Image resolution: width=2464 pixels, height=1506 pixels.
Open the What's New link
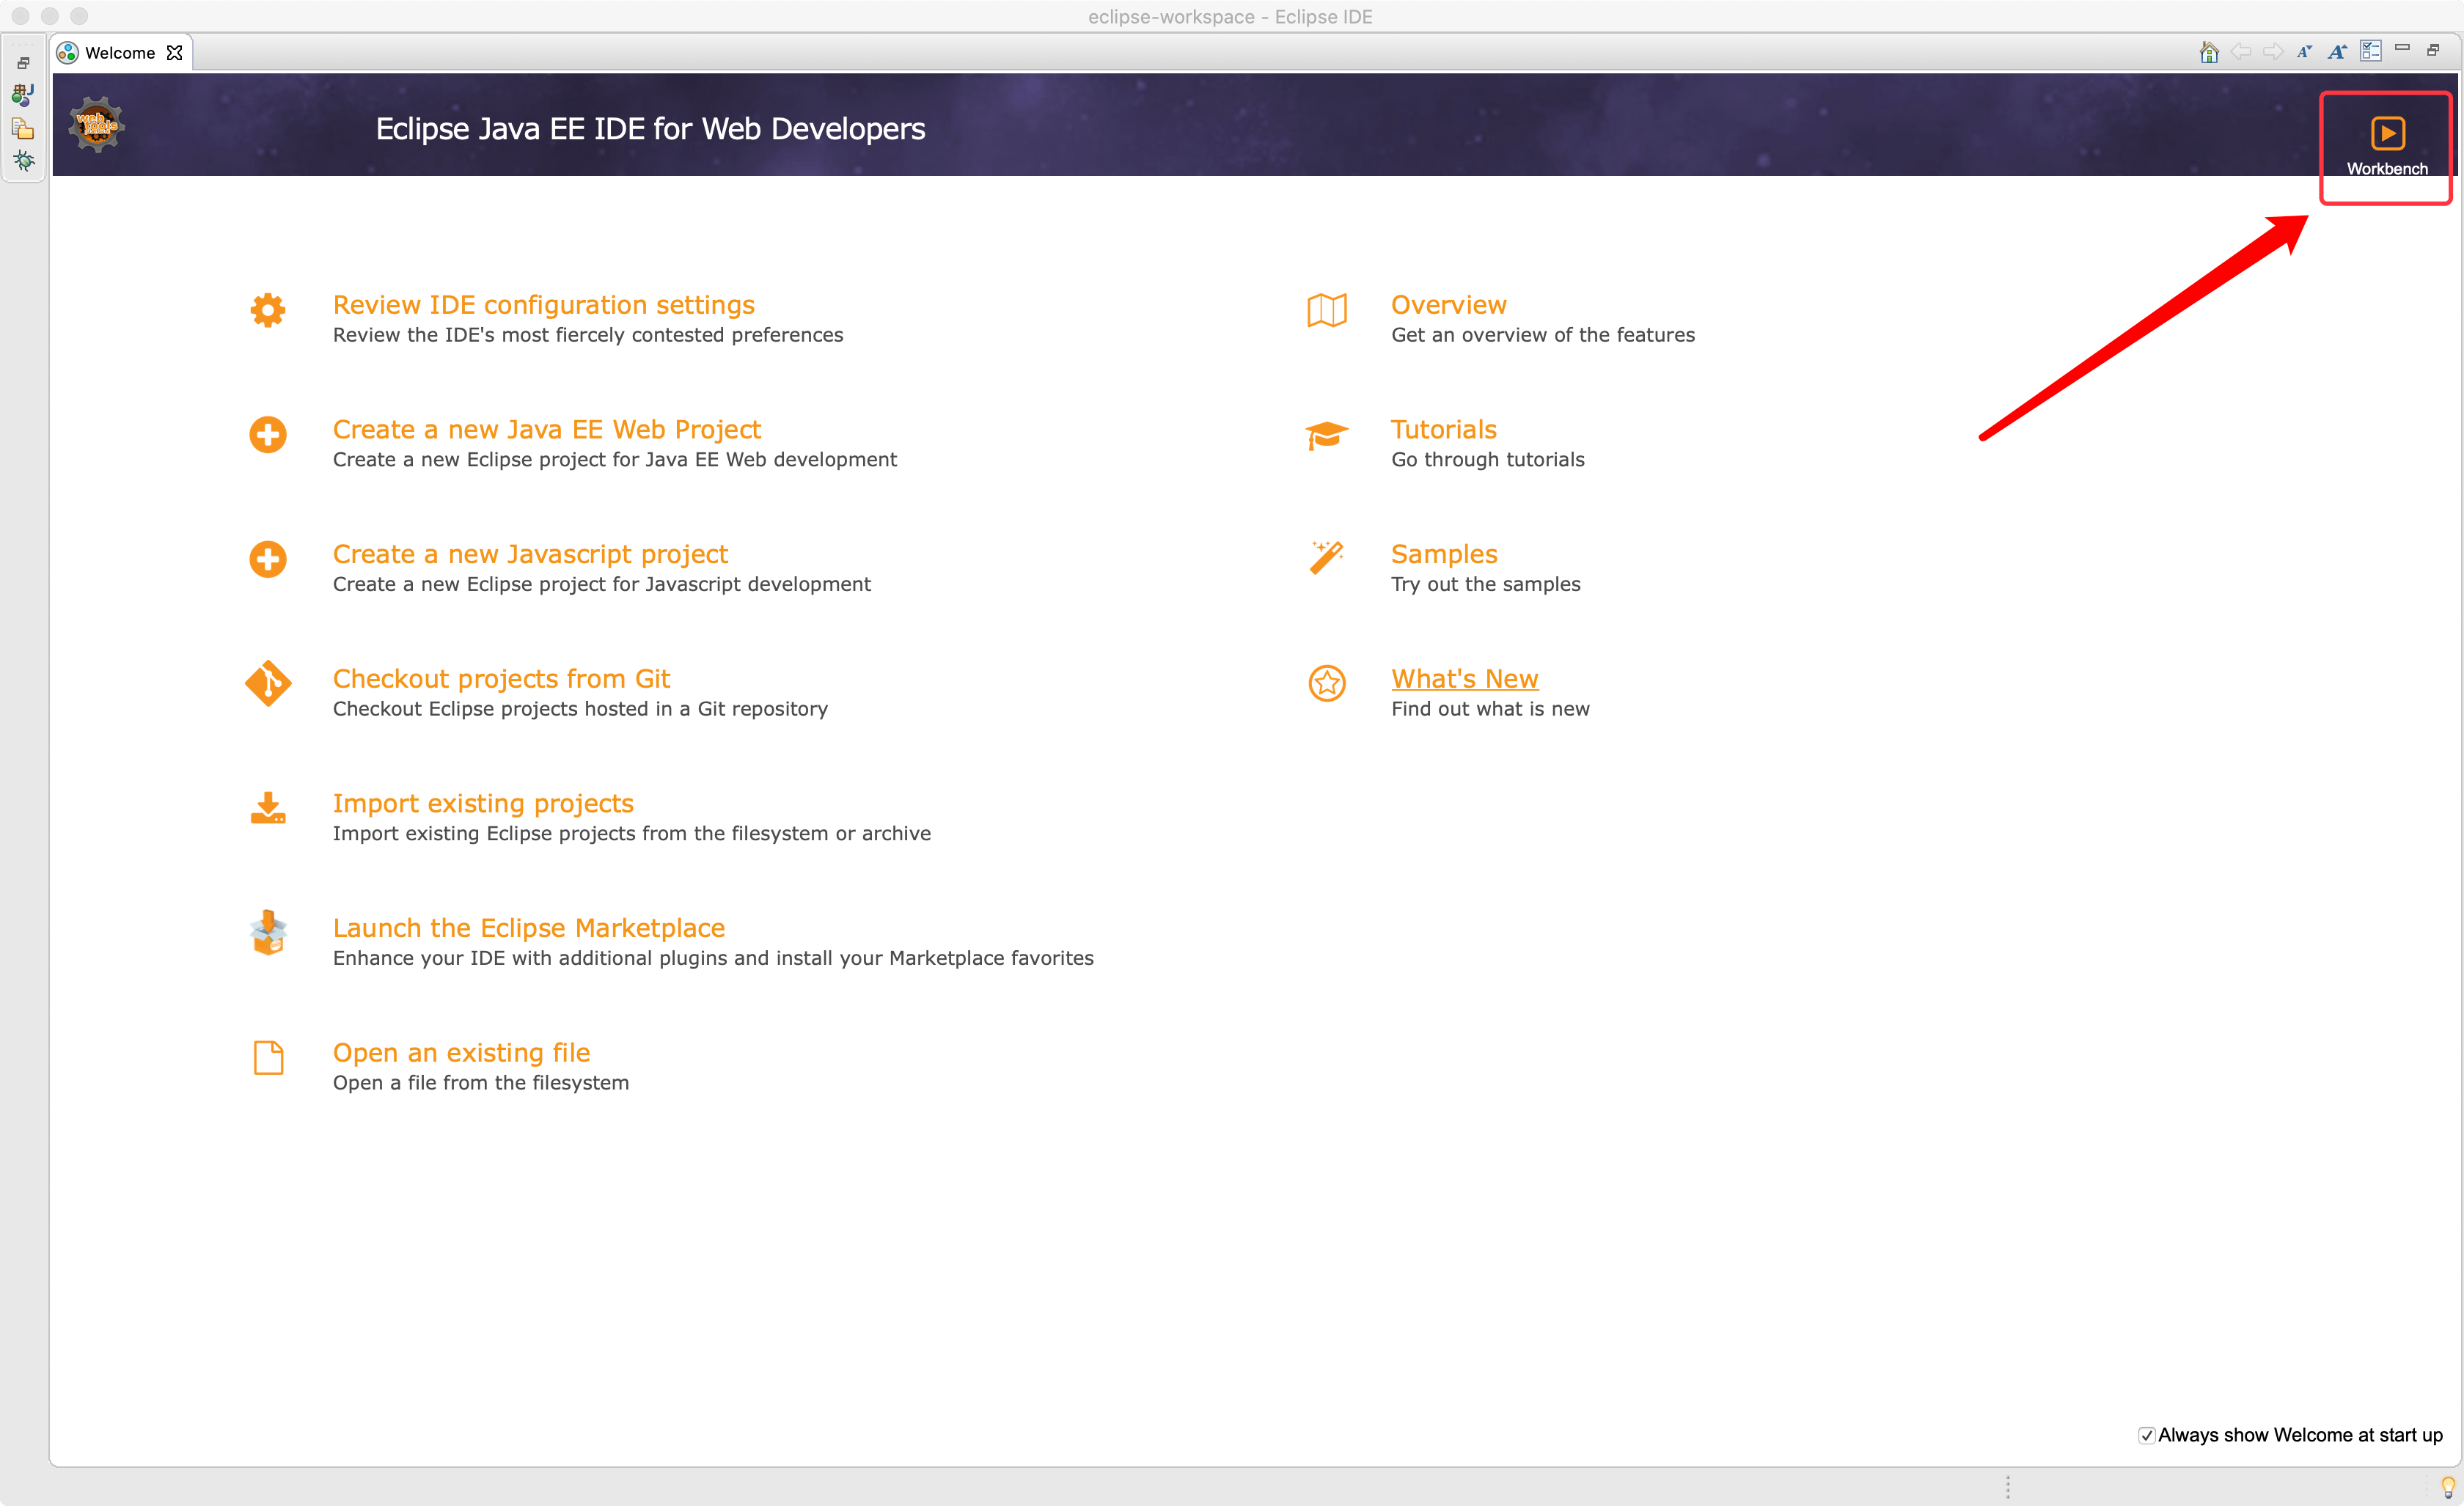(1464, 679)
